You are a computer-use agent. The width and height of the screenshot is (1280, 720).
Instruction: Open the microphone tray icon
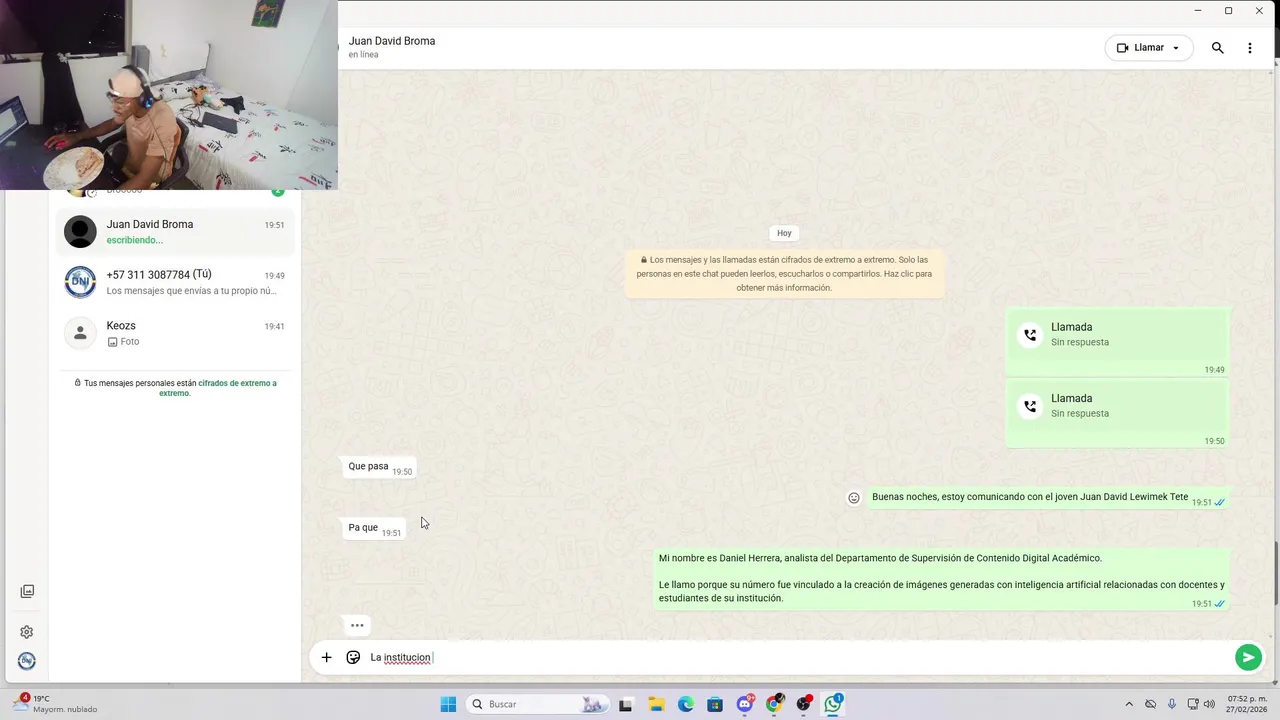(x=1171, y=704)
